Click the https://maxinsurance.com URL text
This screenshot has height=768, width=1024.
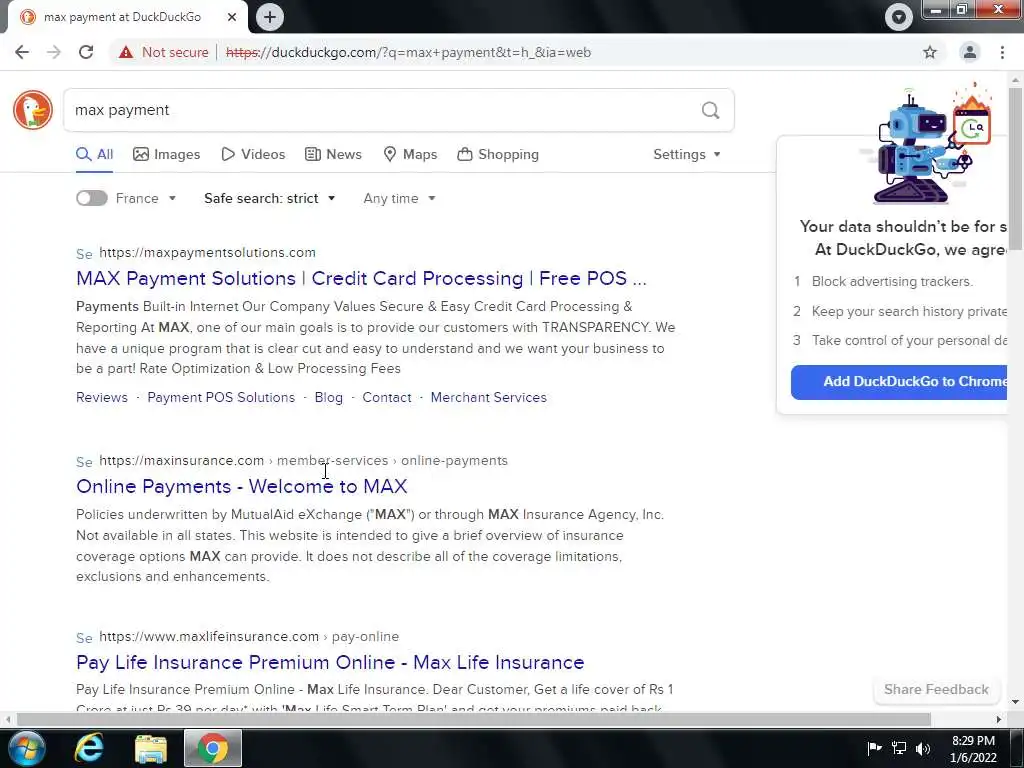[182, 460]
